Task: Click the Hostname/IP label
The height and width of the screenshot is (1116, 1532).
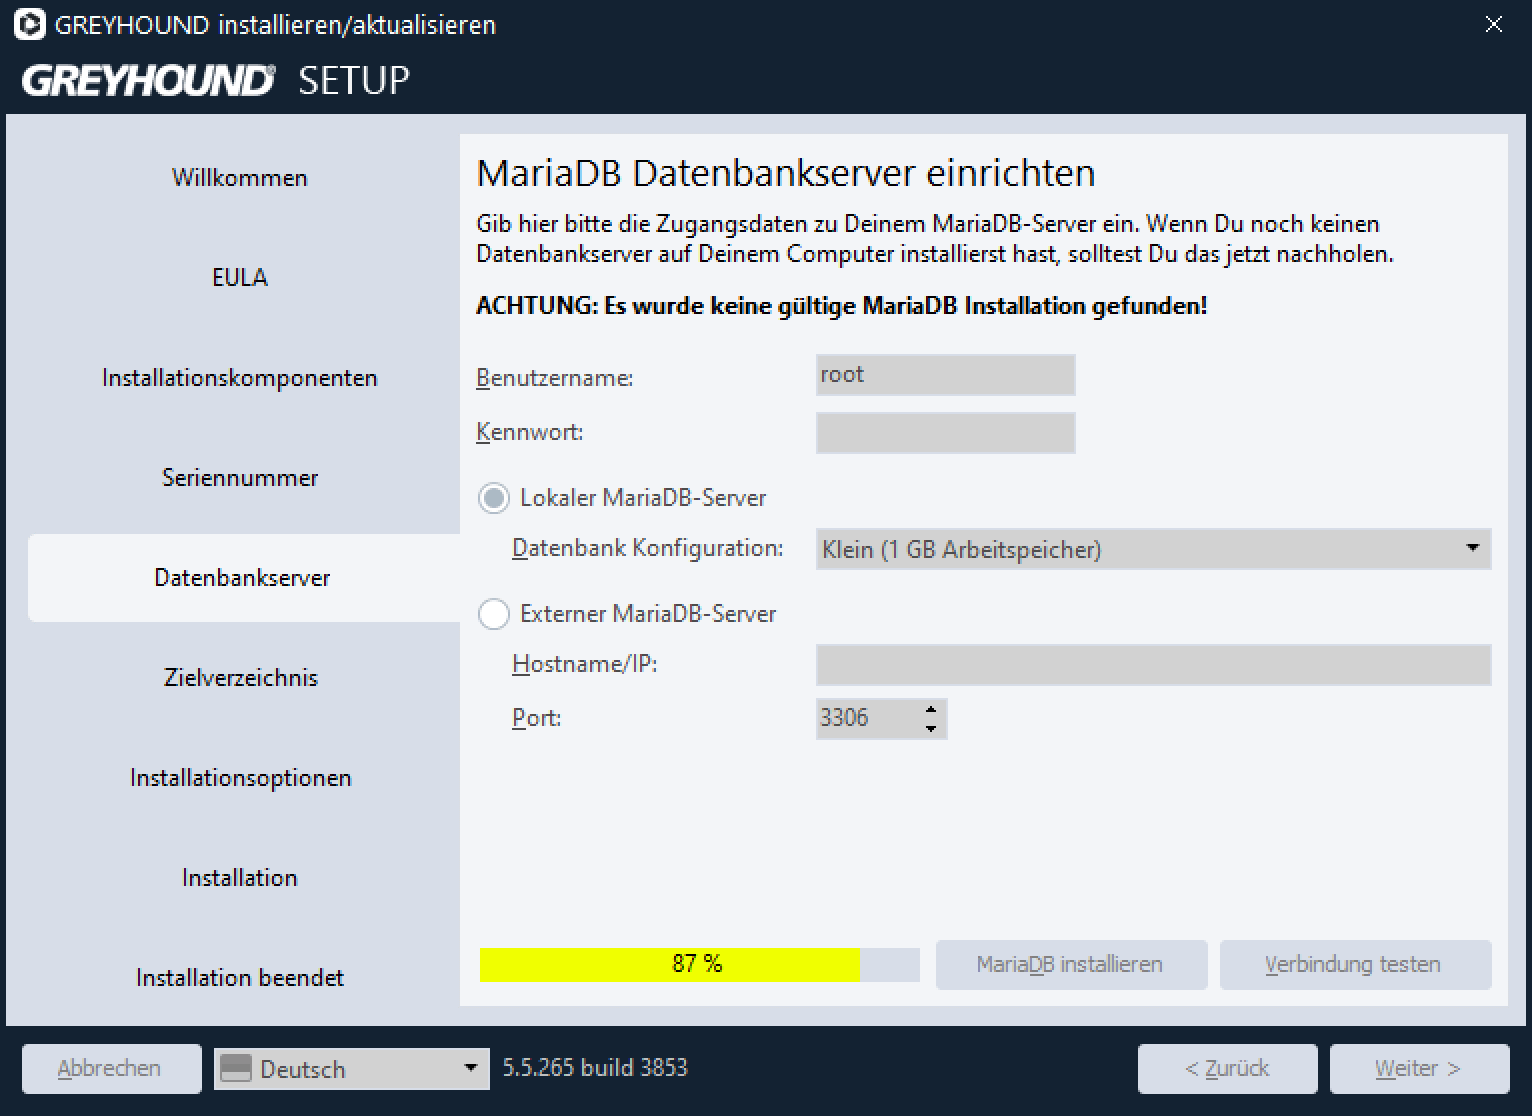Action: (x=585, y=665)
